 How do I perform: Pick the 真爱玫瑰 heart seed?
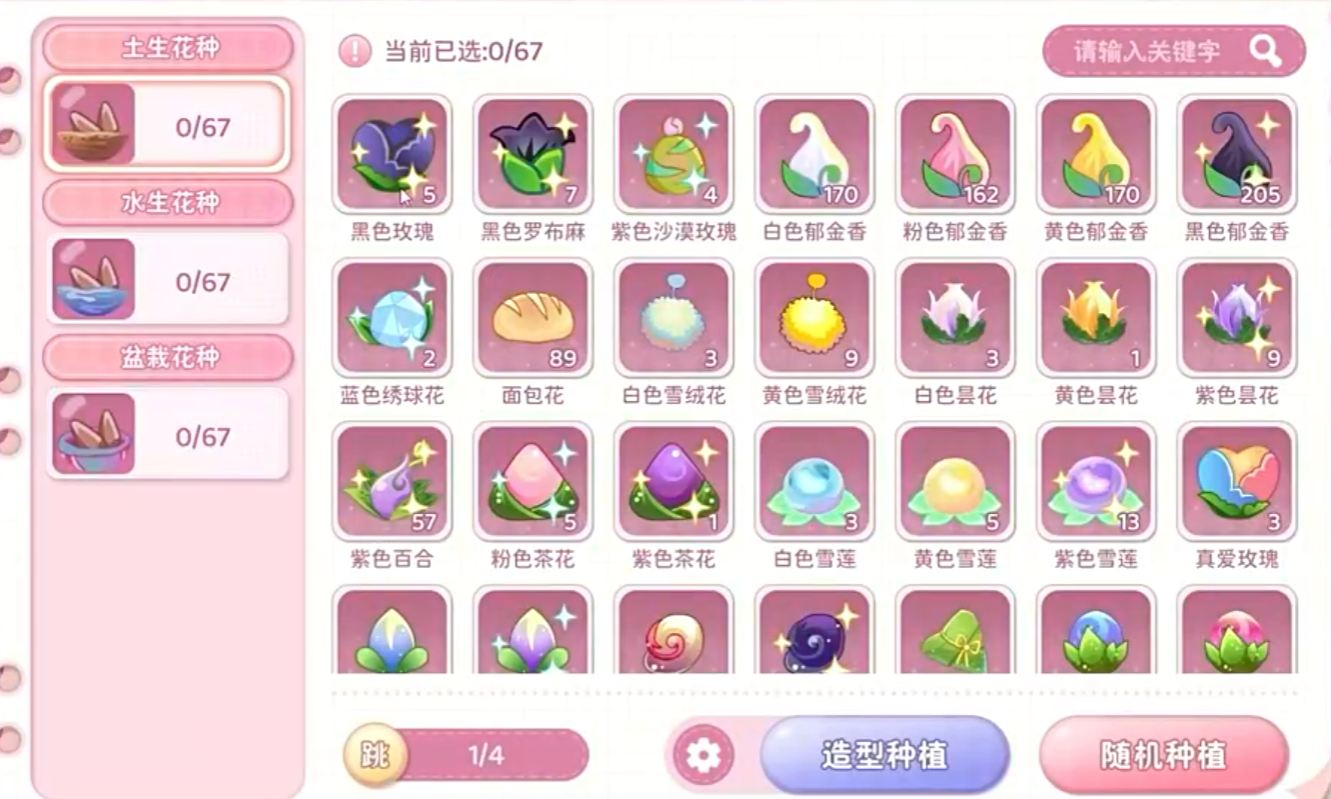pos(1237,481)
